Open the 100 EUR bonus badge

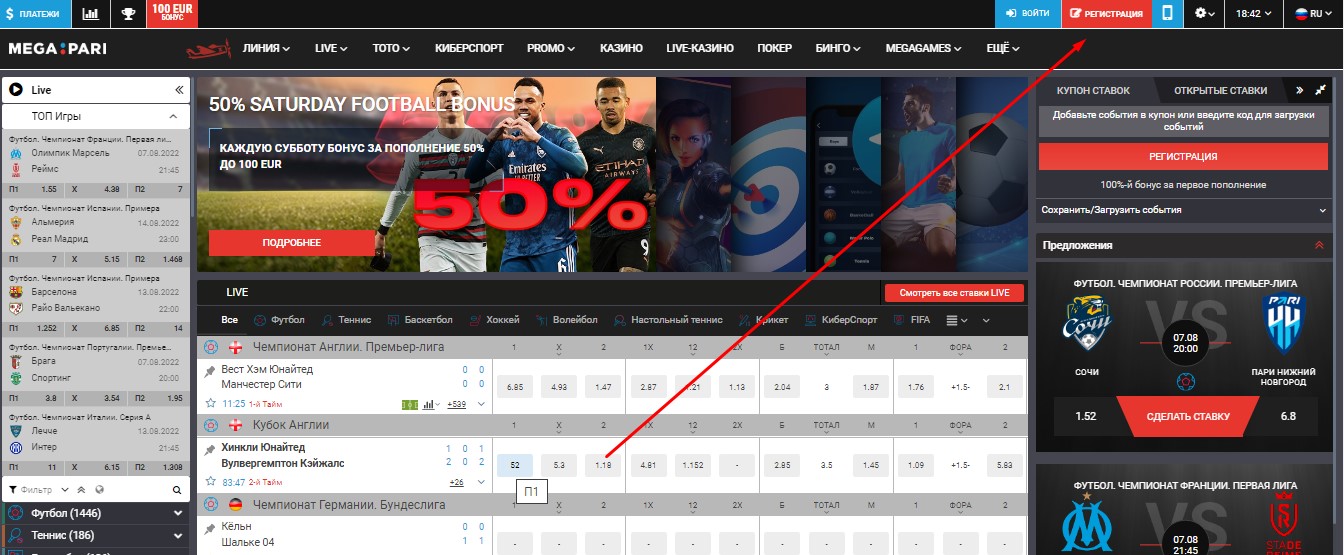coord(172,14)
